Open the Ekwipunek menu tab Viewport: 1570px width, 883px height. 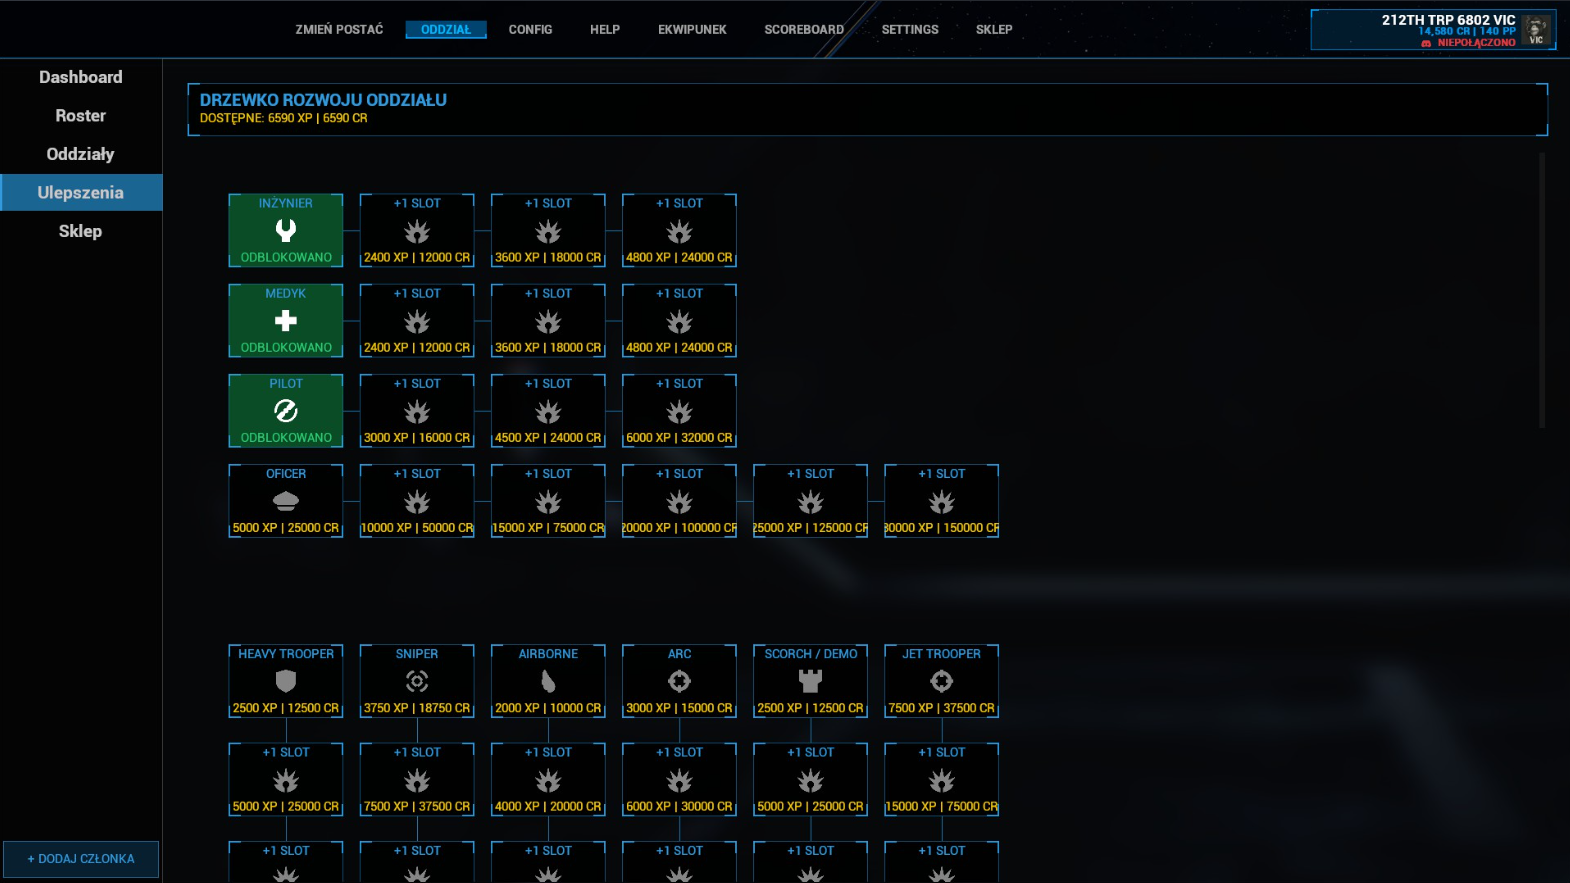click(692, 30)
